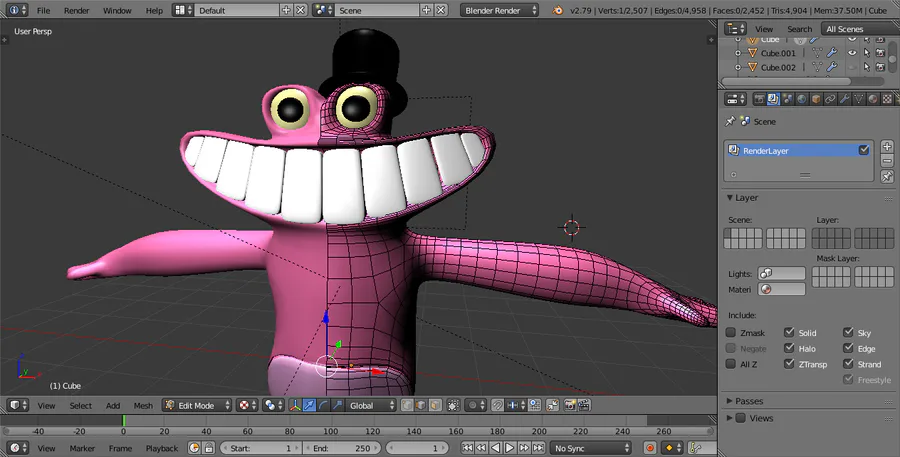Disable the Solid include checkbox
Viewport: 900px width, 457px height.
[x=789, y=332]
